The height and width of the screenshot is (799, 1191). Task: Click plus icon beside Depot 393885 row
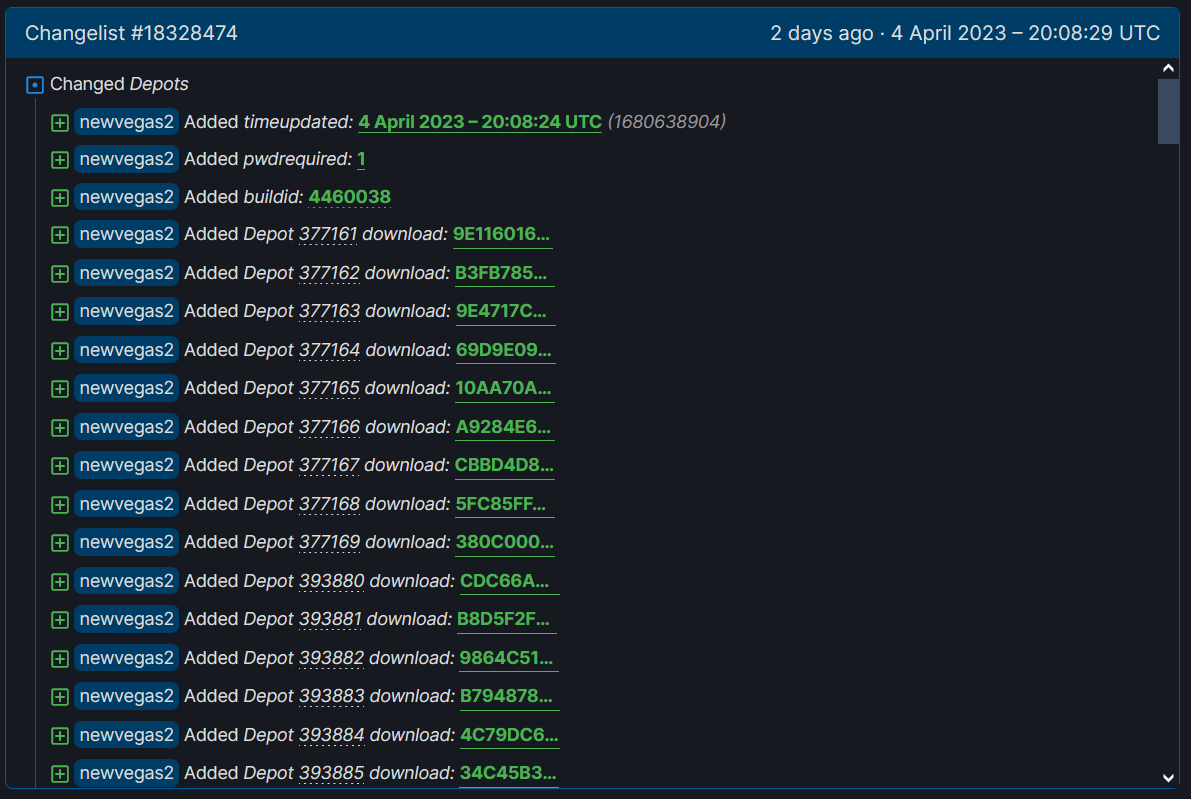click(x=60, y=773)
